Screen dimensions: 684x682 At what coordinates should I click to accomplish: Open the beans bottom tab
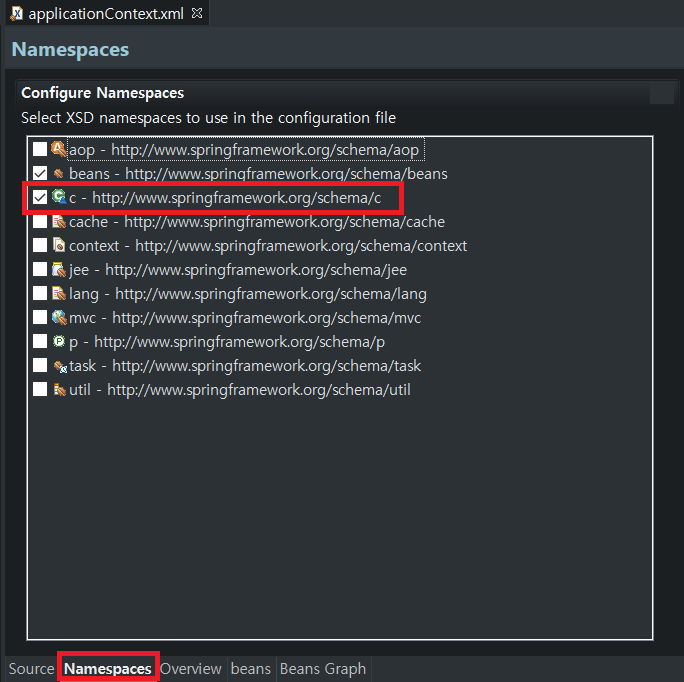pyautogui.click(x=250, y=668)
